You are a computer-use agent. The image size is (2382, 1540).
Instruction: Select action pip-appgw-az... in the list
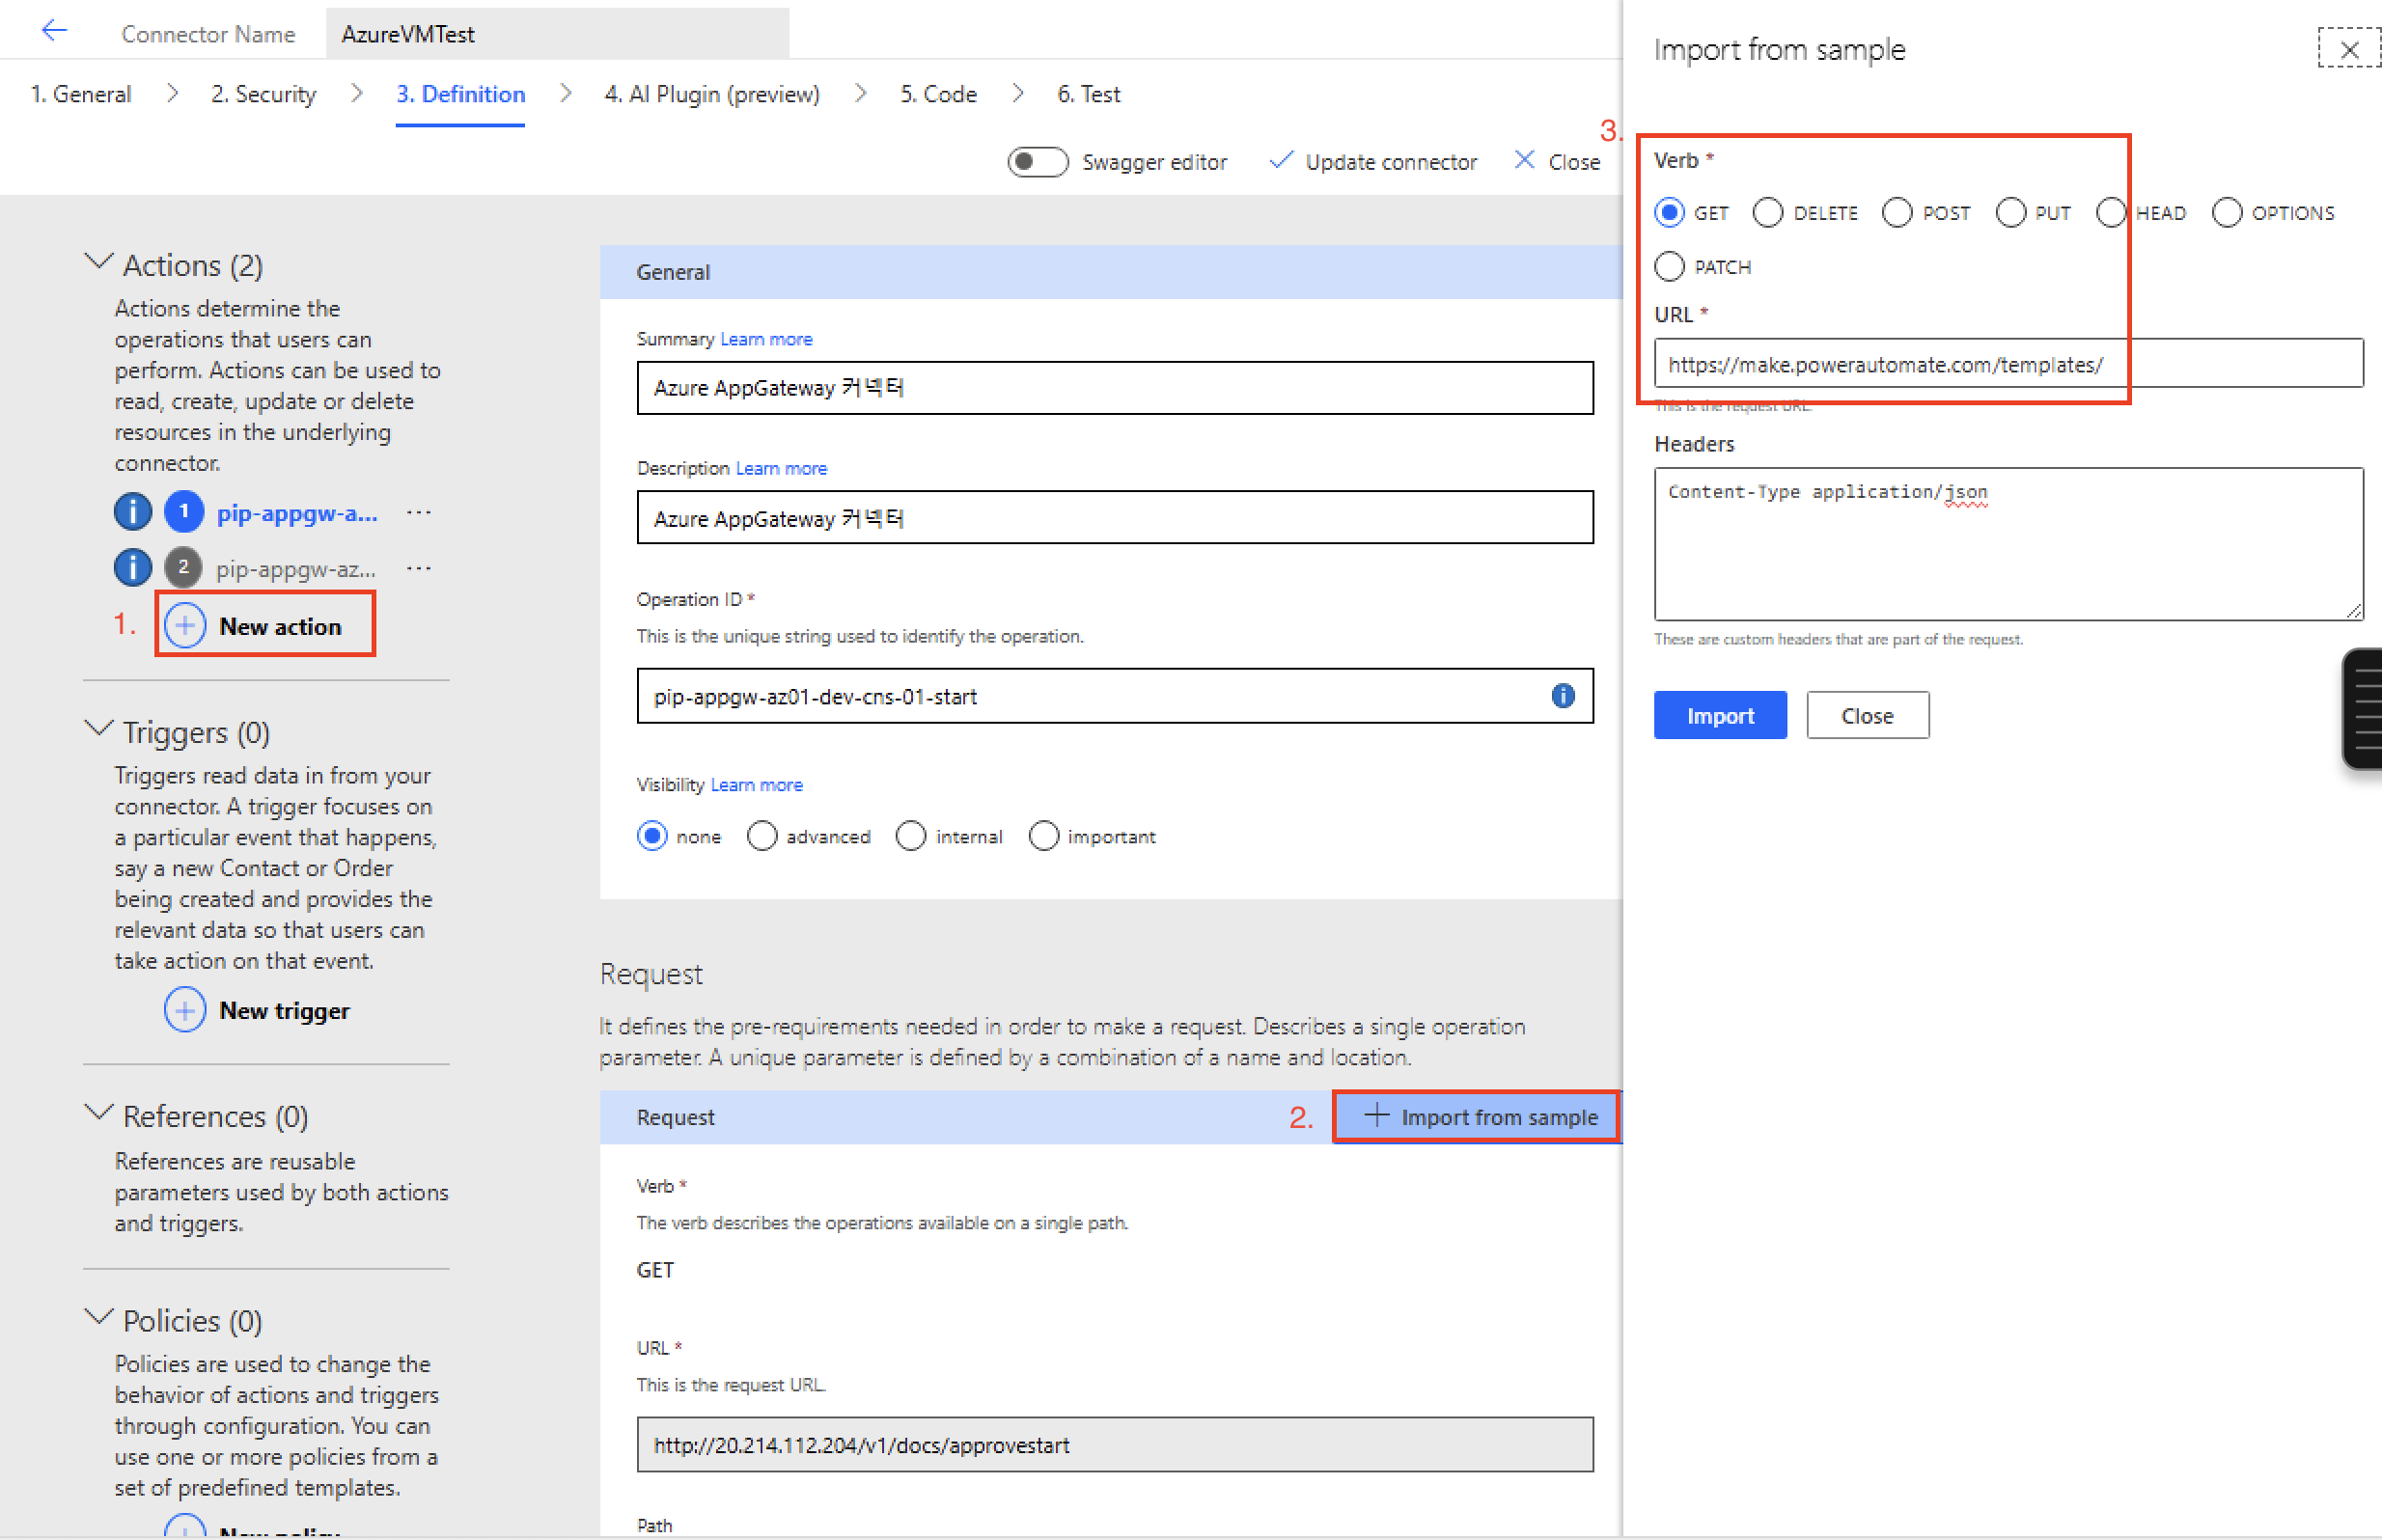click(x=296, y=569)
